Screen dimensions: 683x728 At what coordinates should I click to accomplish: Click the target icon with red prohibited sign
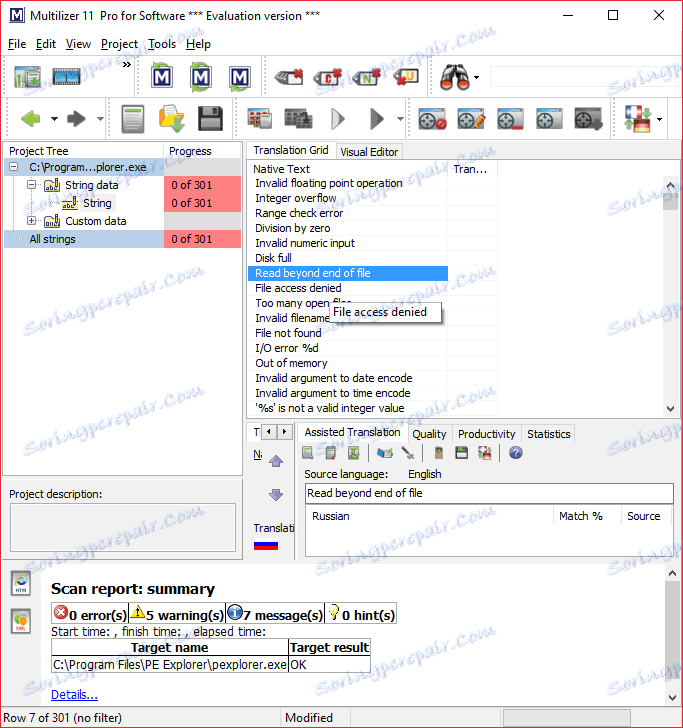click(432, 119)
